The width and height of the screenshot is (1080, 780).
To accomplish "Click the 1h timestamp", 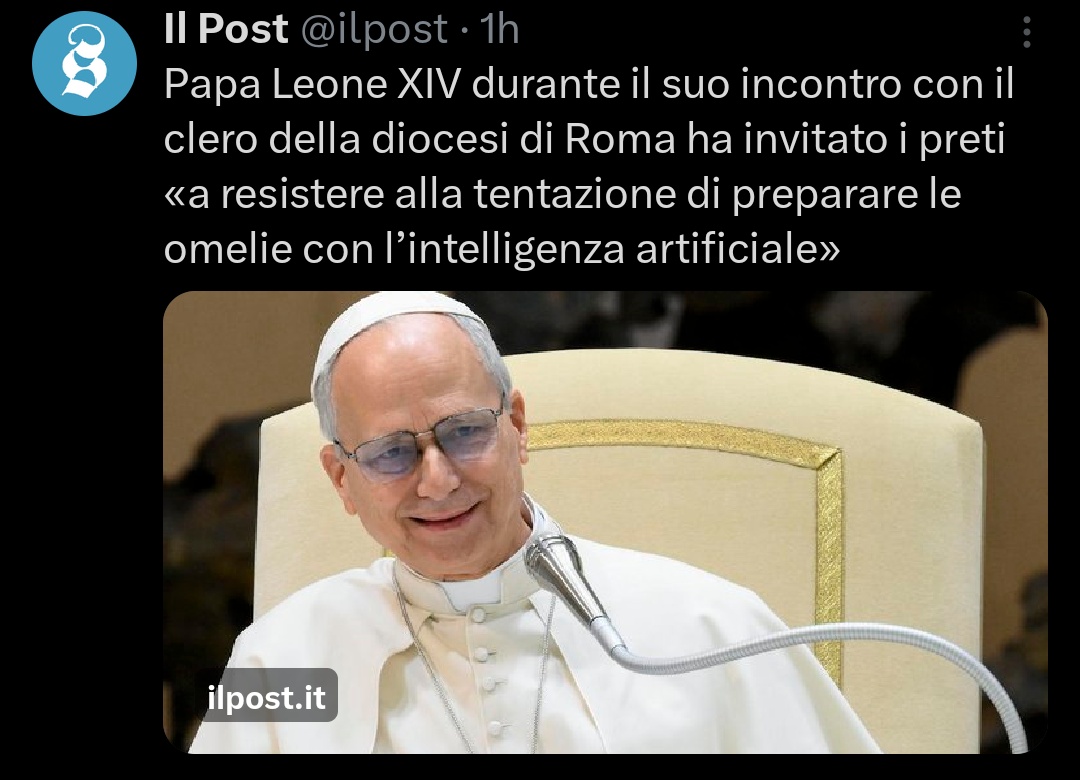I will pyautogui.click(x=499, y=29).
